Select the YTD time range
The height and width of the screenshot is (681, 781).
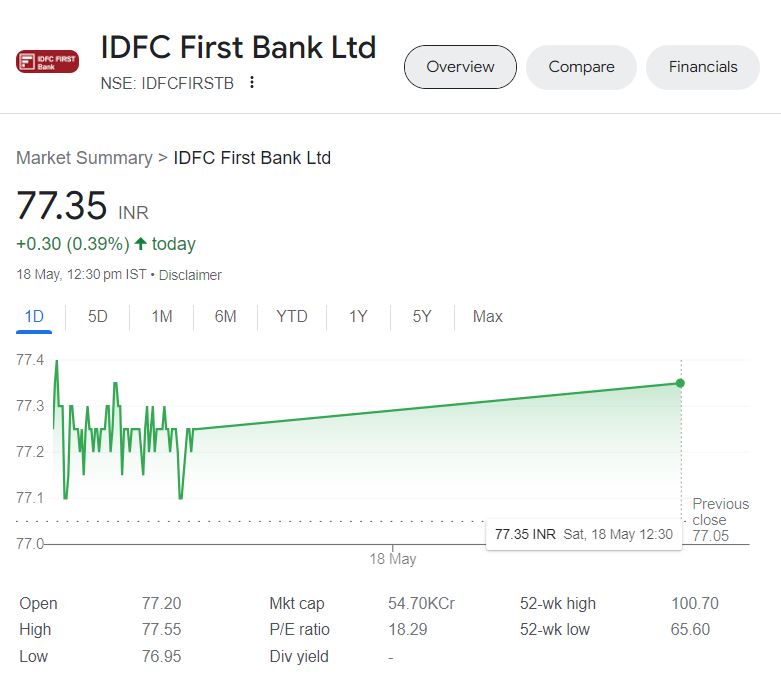292,317
